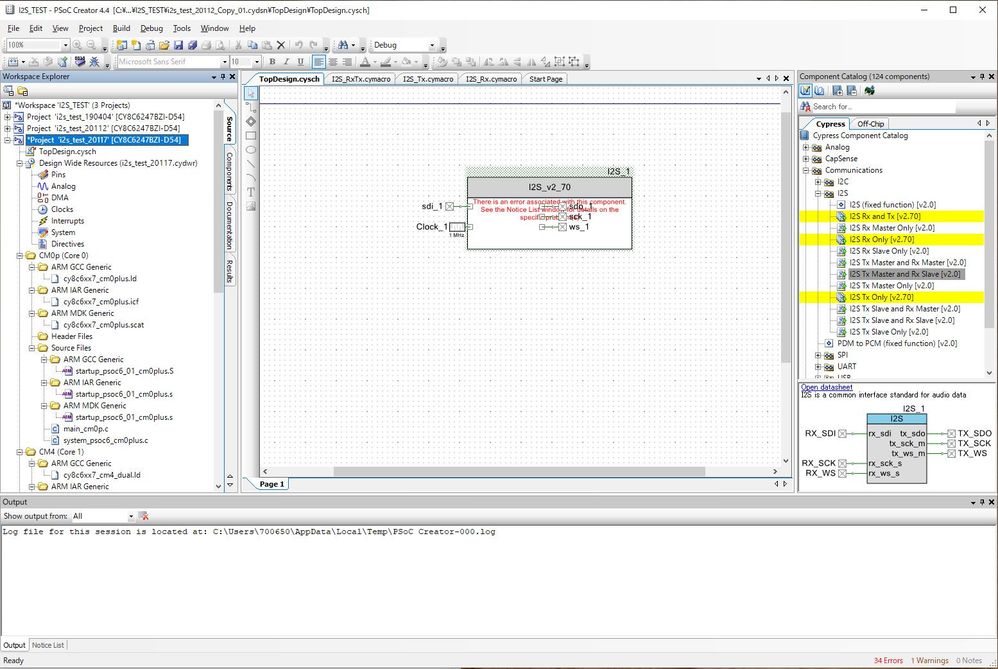Screen dimensions: 998x669
Task: Click the debug bug icon
Action: point(94,62)
